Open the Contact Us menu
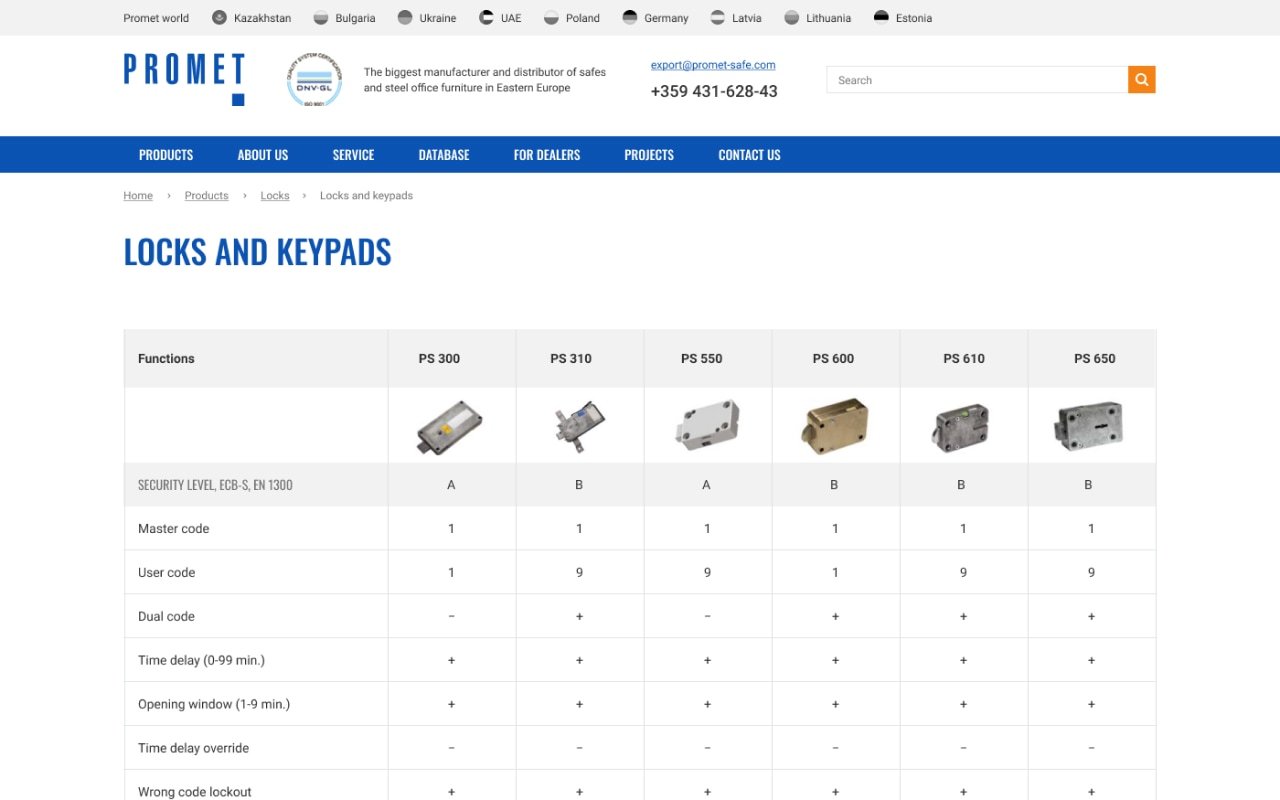 749,155
